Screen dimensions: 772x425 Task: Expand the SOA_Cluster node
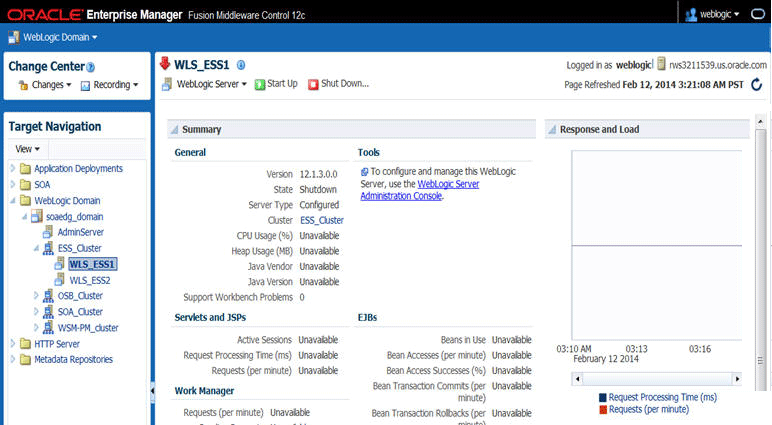(x=36, y=312)
